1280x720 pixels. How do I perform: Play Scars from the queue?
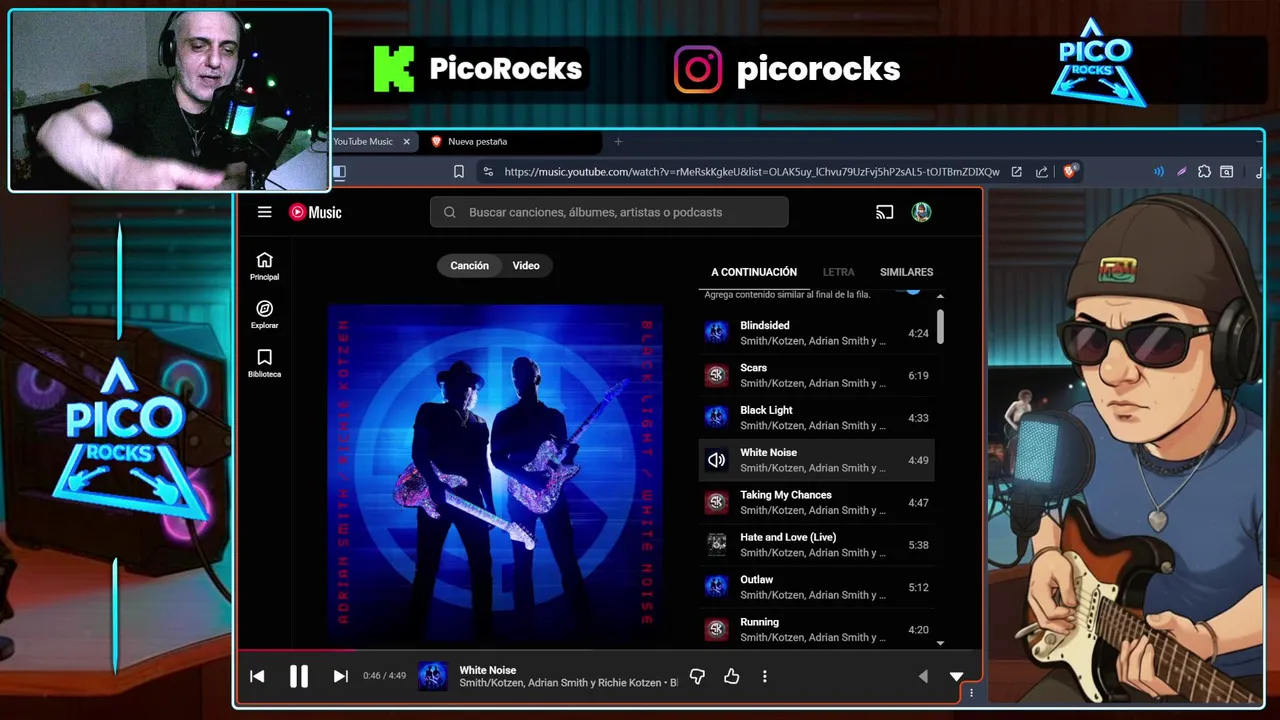(x=816, y=375)
